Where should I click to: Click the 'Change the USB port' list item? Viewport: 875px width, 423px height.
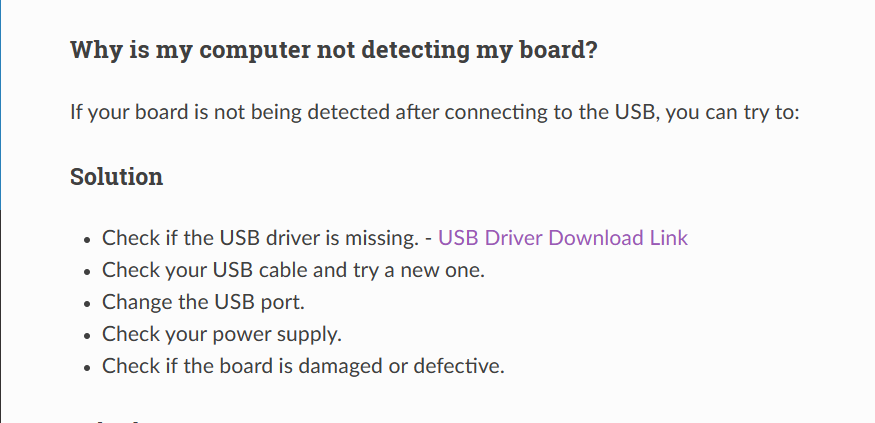pyautogui.click(x=203, y=302)
